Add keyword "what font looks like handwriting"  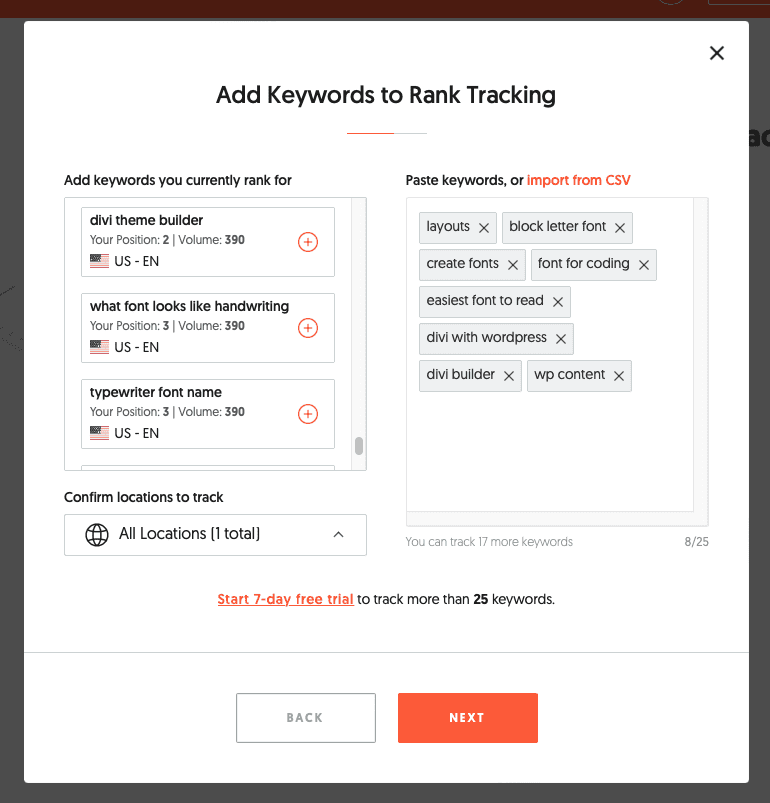point(307,327)
